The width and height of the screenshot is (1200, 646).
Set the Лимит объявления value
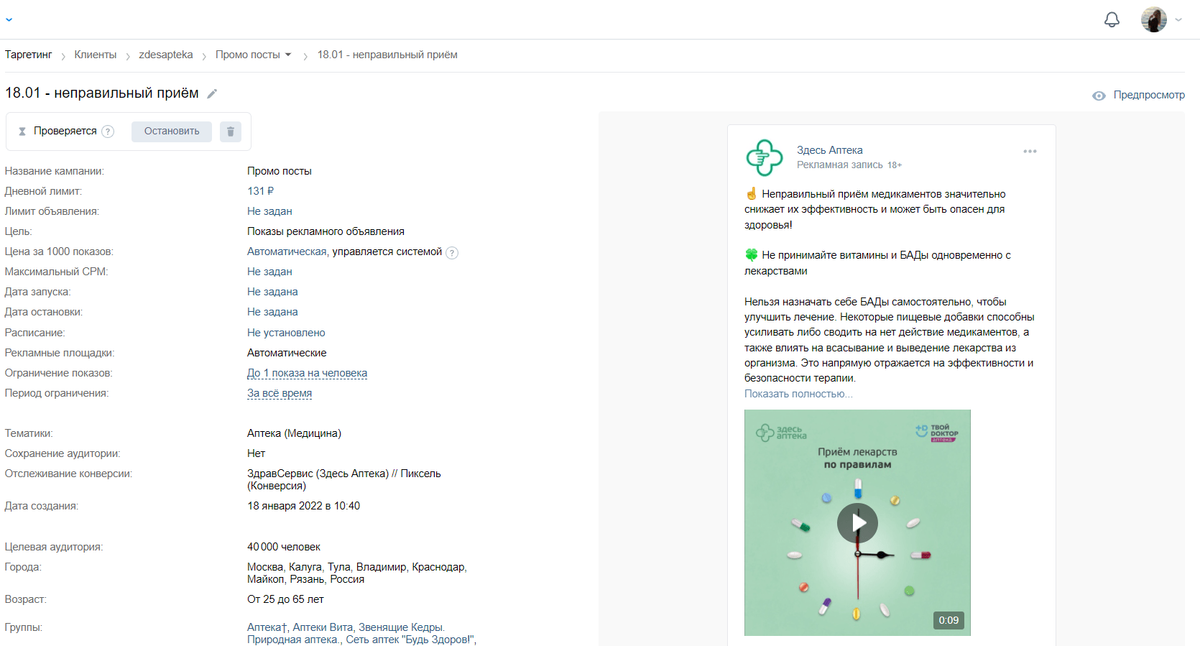click(x=270, y=211)
